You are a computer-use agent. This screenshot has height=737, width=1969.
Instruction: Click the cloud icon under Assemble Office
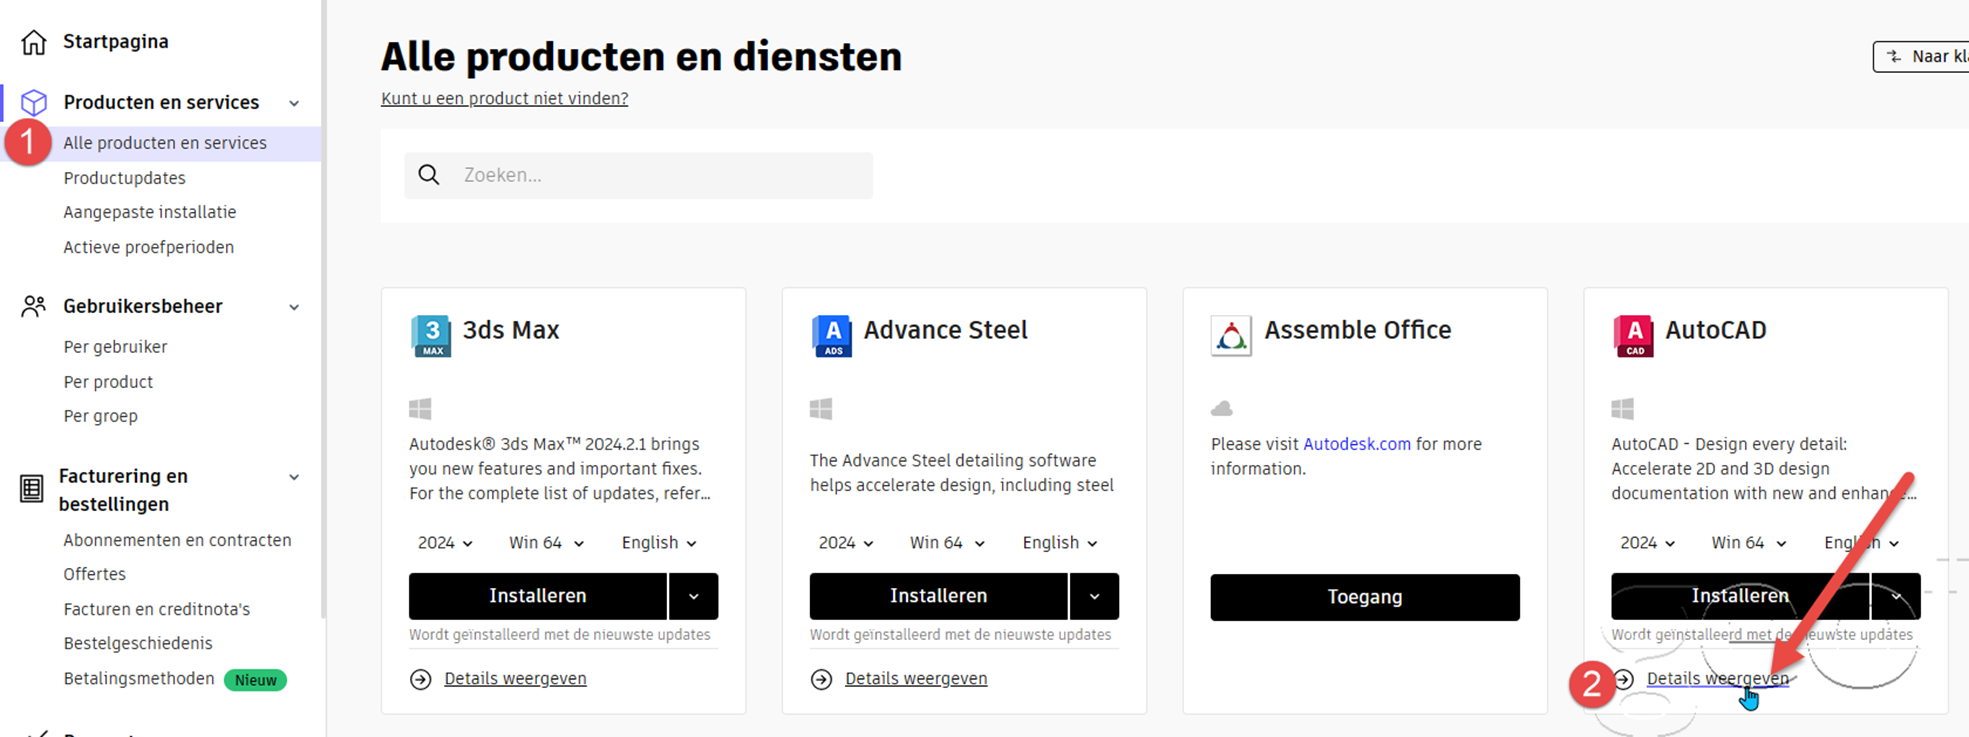(x=1222, y=408)
